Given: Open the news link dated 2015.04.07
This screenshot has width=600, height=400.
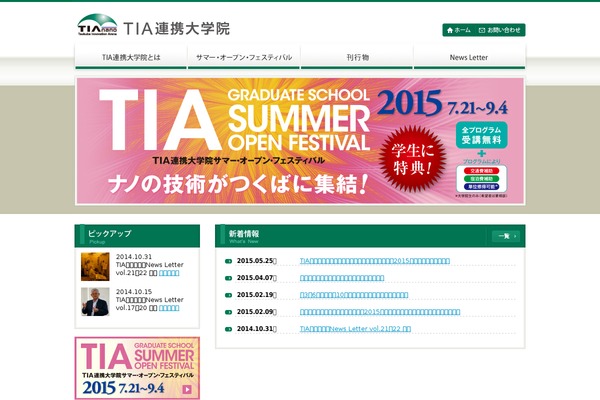Looking at the screenshot, I should 342,278.
